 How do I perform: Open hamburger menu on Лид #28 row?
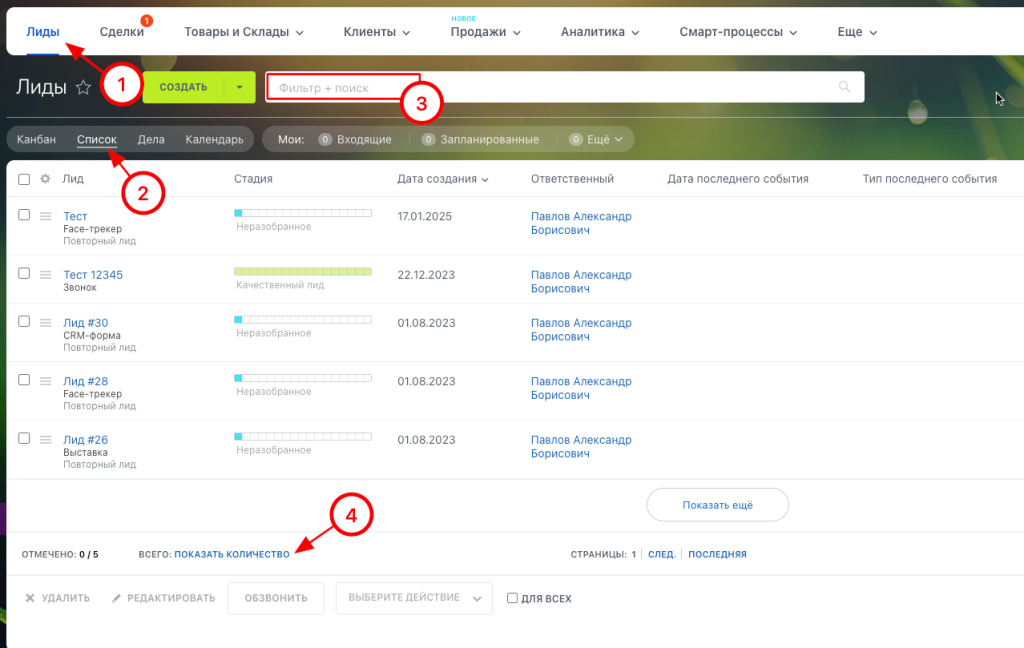pyautogui.click(x=46, y=381)
